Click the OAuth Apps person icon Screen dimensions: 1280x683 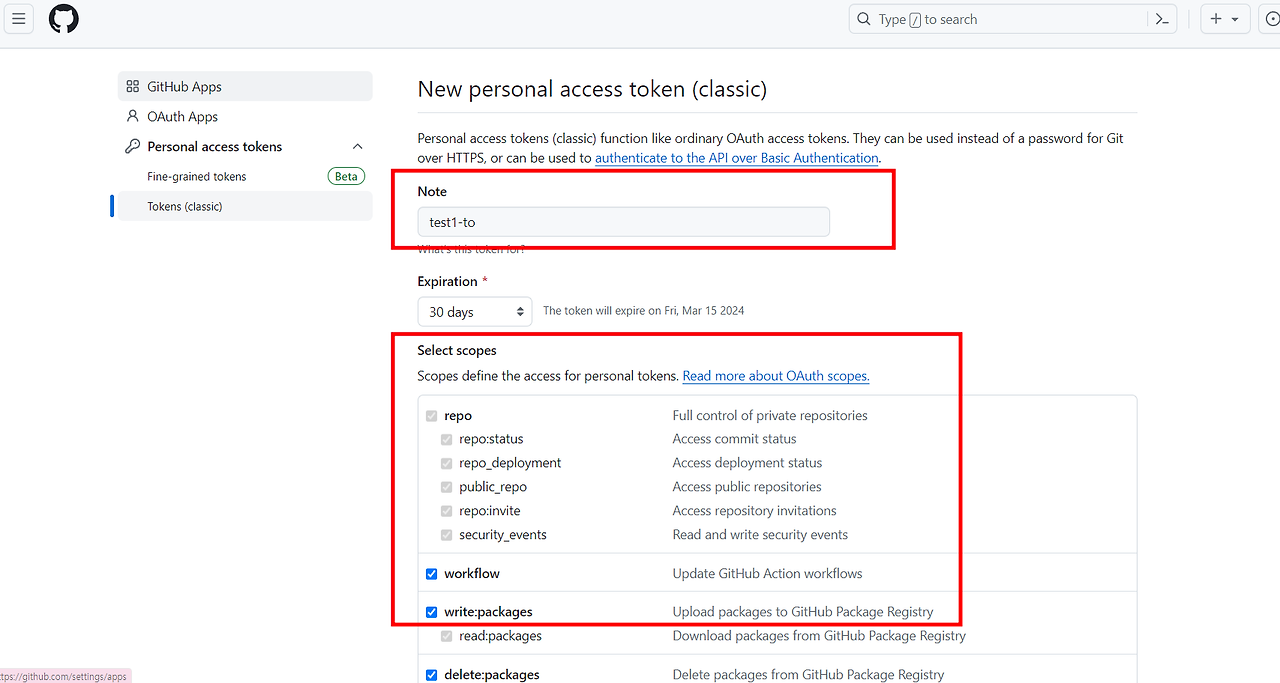coord(133,117)
